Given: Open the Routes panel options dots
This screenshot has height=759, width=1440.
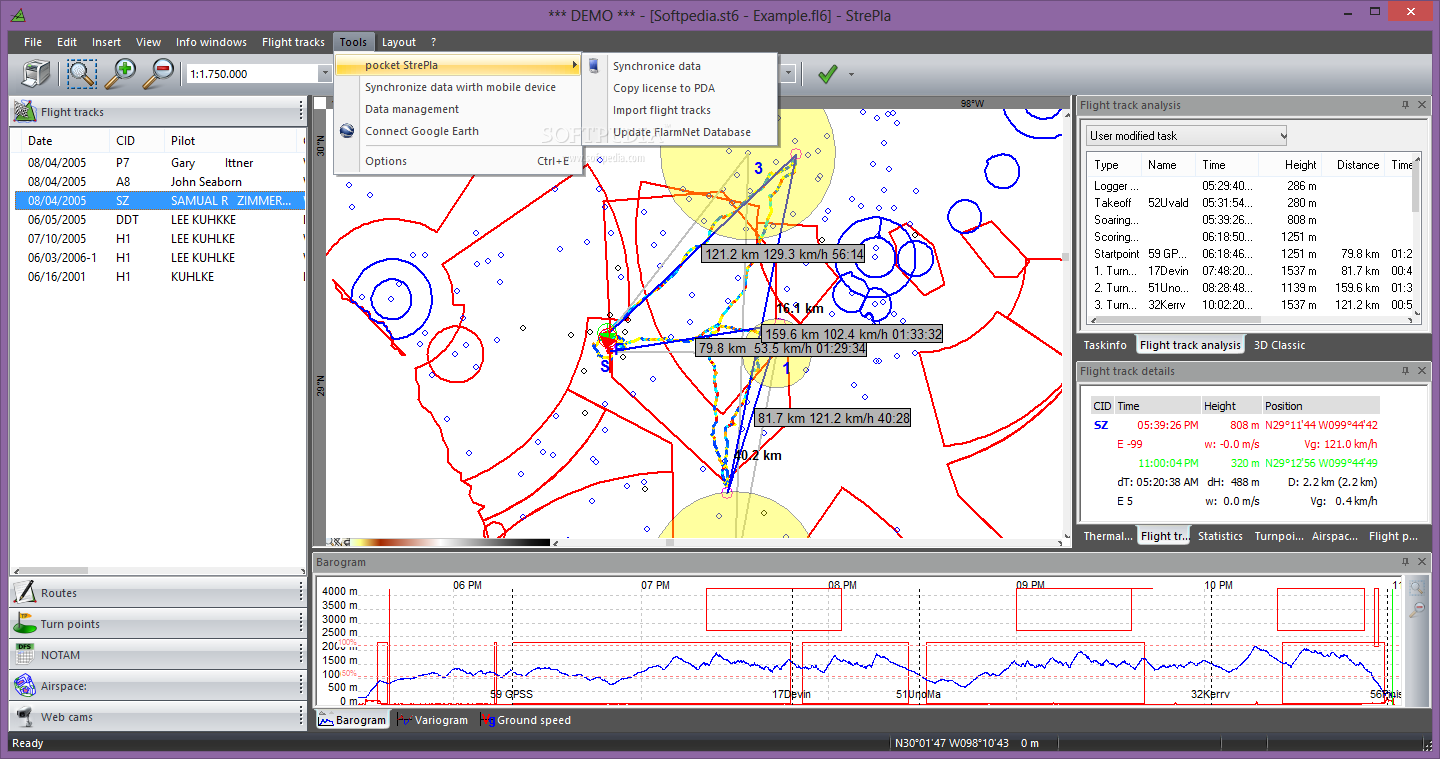Looking at the screenshot, I should click(x=300, y=593).
